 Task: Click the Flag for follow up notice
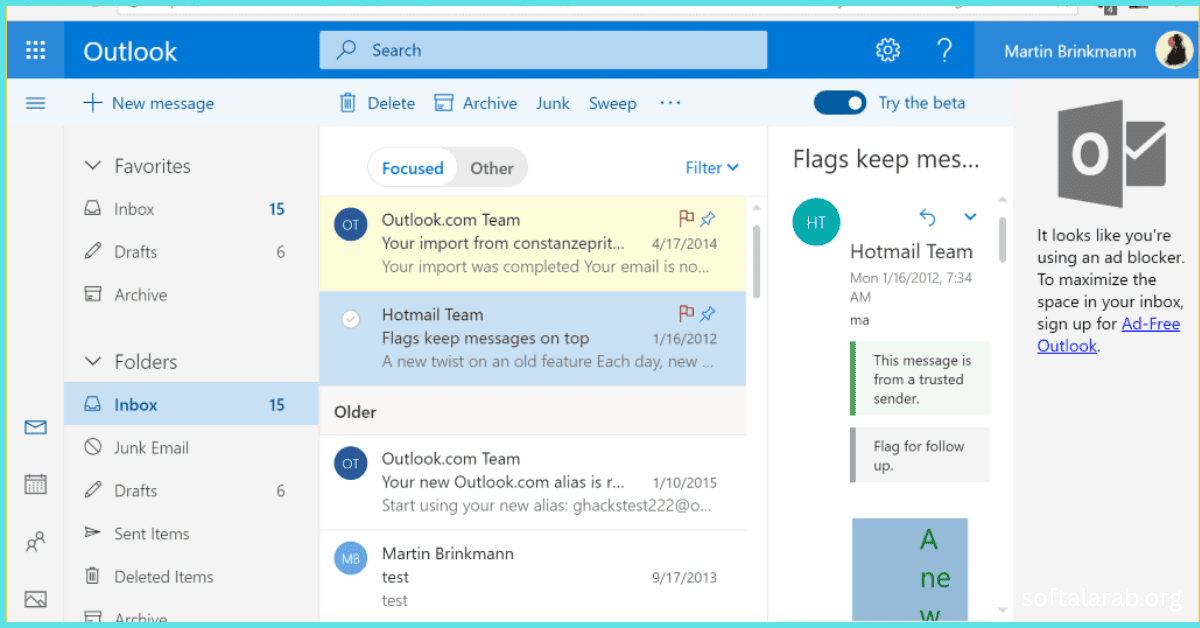919,455
